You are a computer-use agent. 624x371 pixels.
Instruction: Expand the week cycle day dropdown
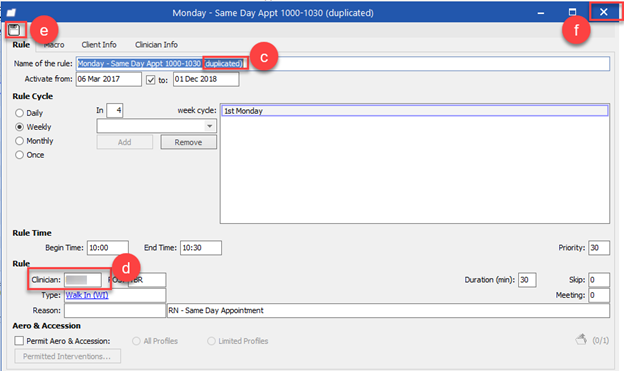(x=209, y=126)
